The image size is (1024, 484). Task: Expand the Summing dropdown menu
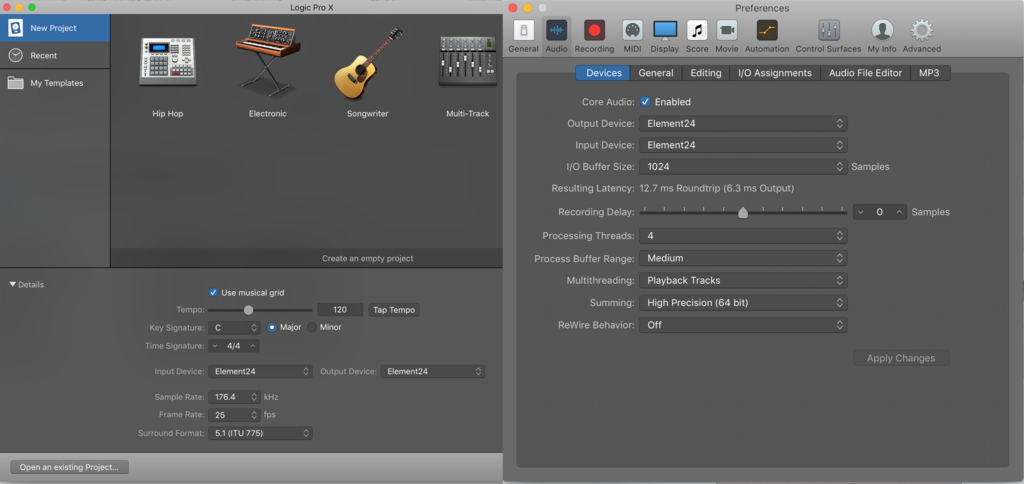[x=743, y=303]
